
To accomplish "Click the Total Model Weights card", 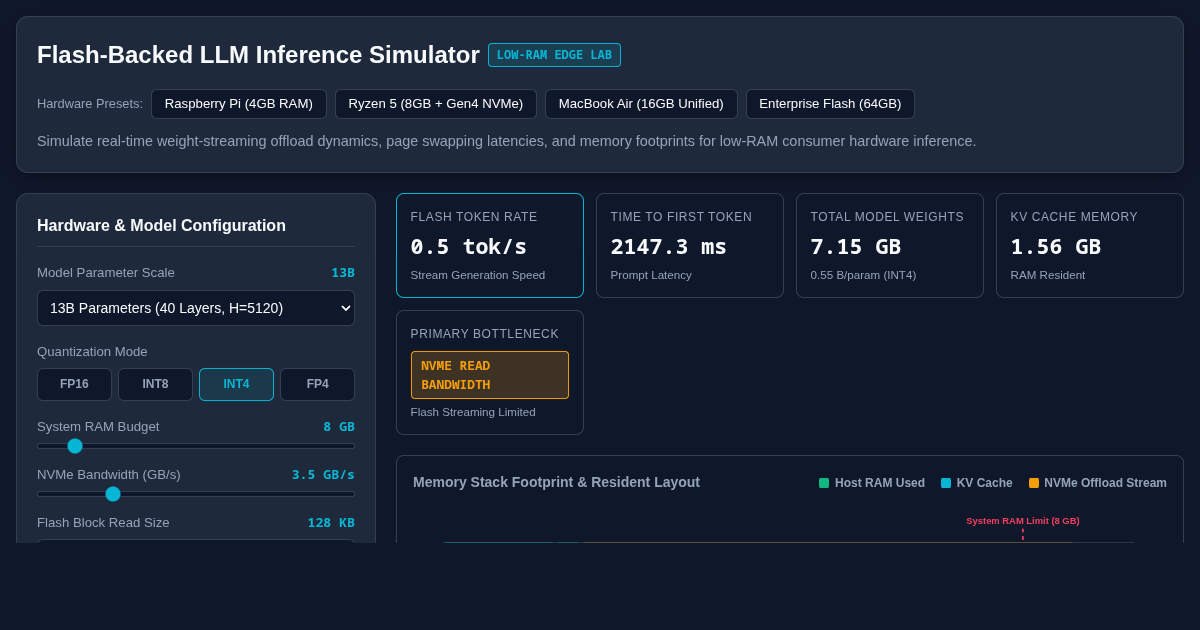I will (x=890, y=245).
